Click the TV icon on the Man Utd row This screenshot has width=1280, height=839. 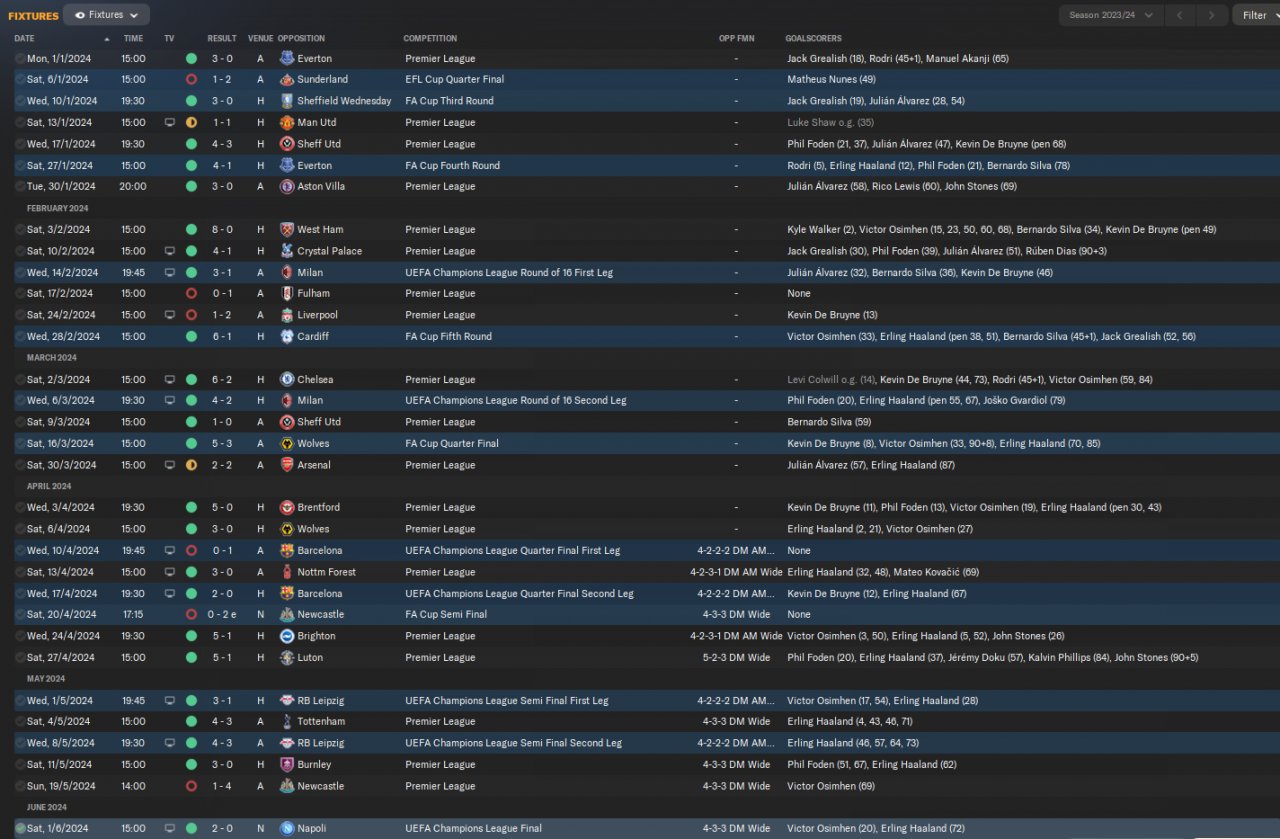coord(170,123)
